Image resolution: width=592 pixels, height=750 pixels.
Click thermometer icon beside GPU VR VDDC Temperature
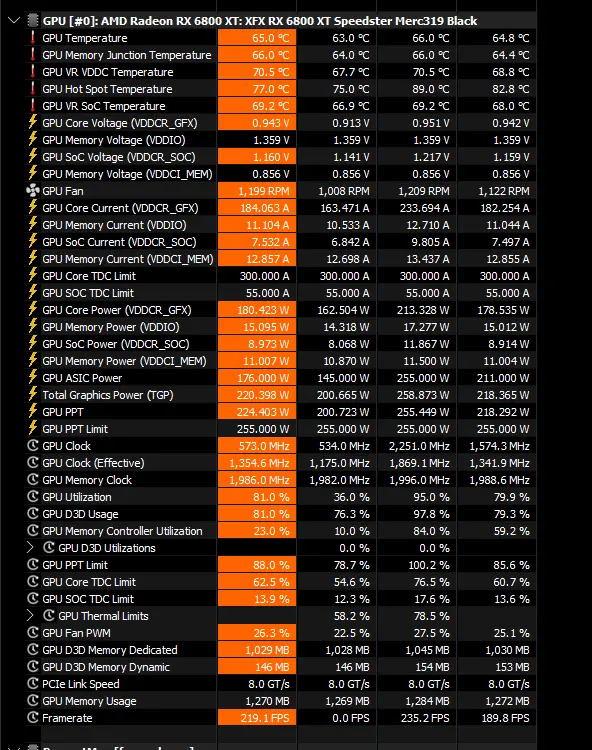point(33,72)
